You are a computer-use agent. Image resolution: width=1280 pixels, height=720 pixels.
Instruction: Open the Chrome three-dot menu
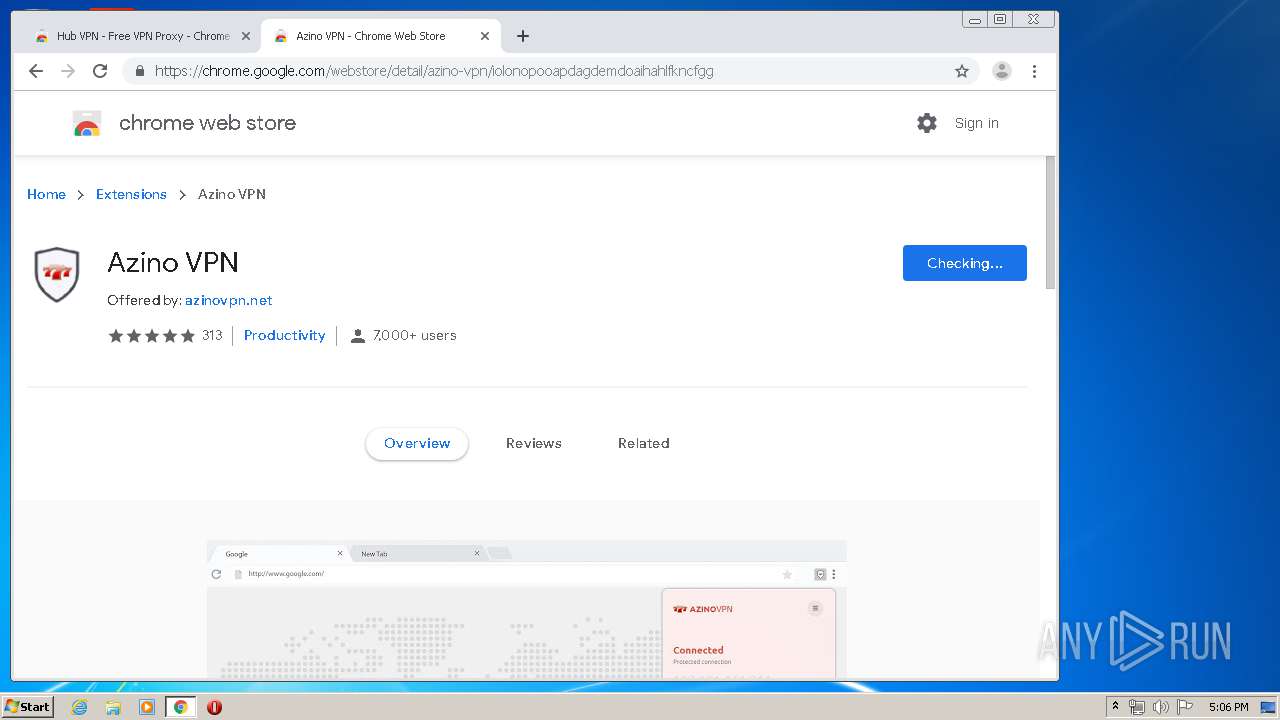[x=1034, y=71]
